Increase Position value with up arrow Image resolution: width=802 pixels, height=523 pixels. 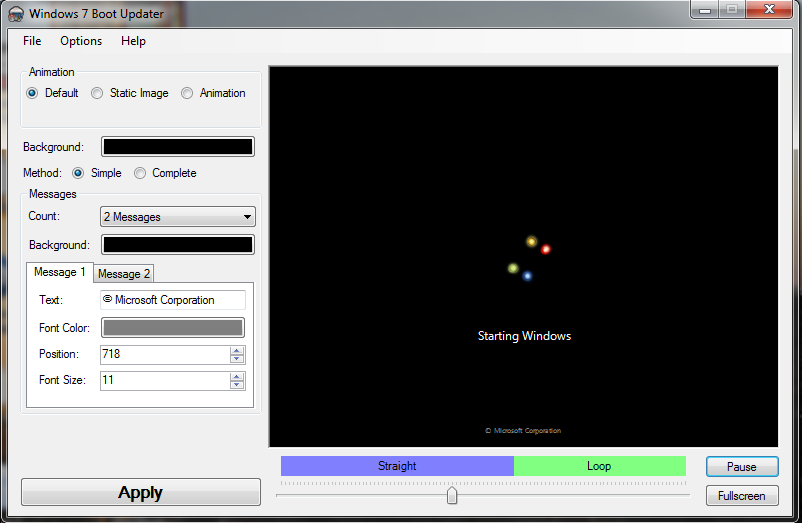click(x=237, y=350)
